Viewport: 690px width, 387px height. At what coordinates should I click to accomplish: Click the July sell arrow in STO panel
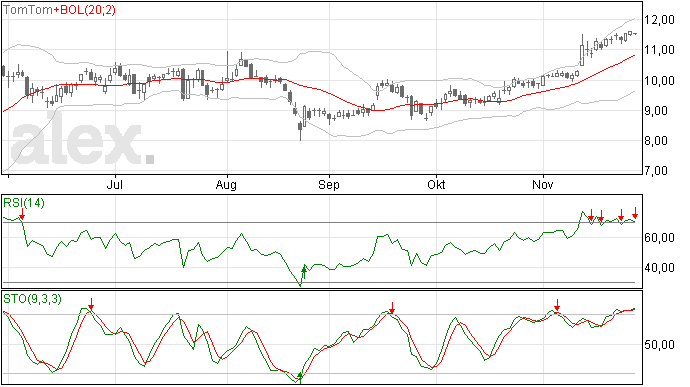pyautogui.click(x=91, y=304)
